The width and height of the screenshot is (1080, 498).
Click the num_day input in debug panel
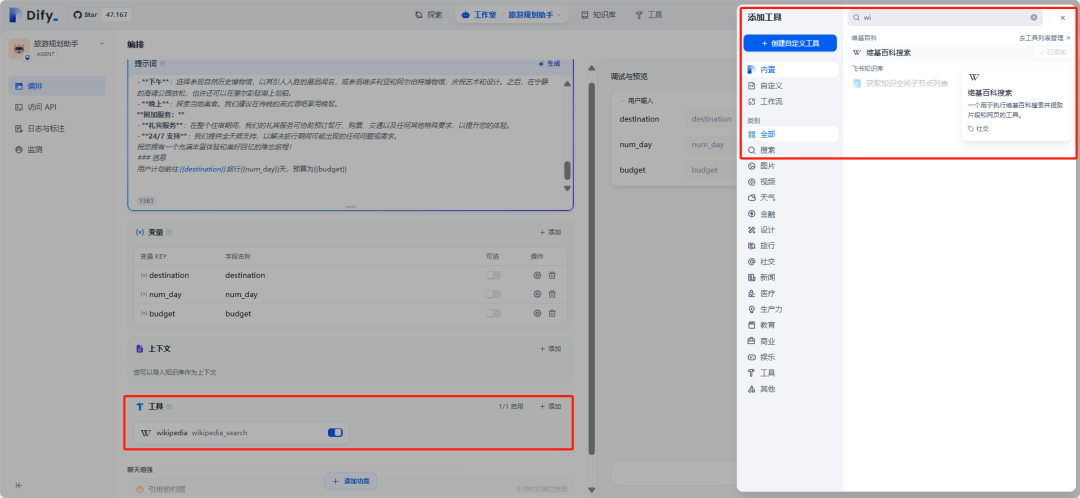(x=709, y=145)
